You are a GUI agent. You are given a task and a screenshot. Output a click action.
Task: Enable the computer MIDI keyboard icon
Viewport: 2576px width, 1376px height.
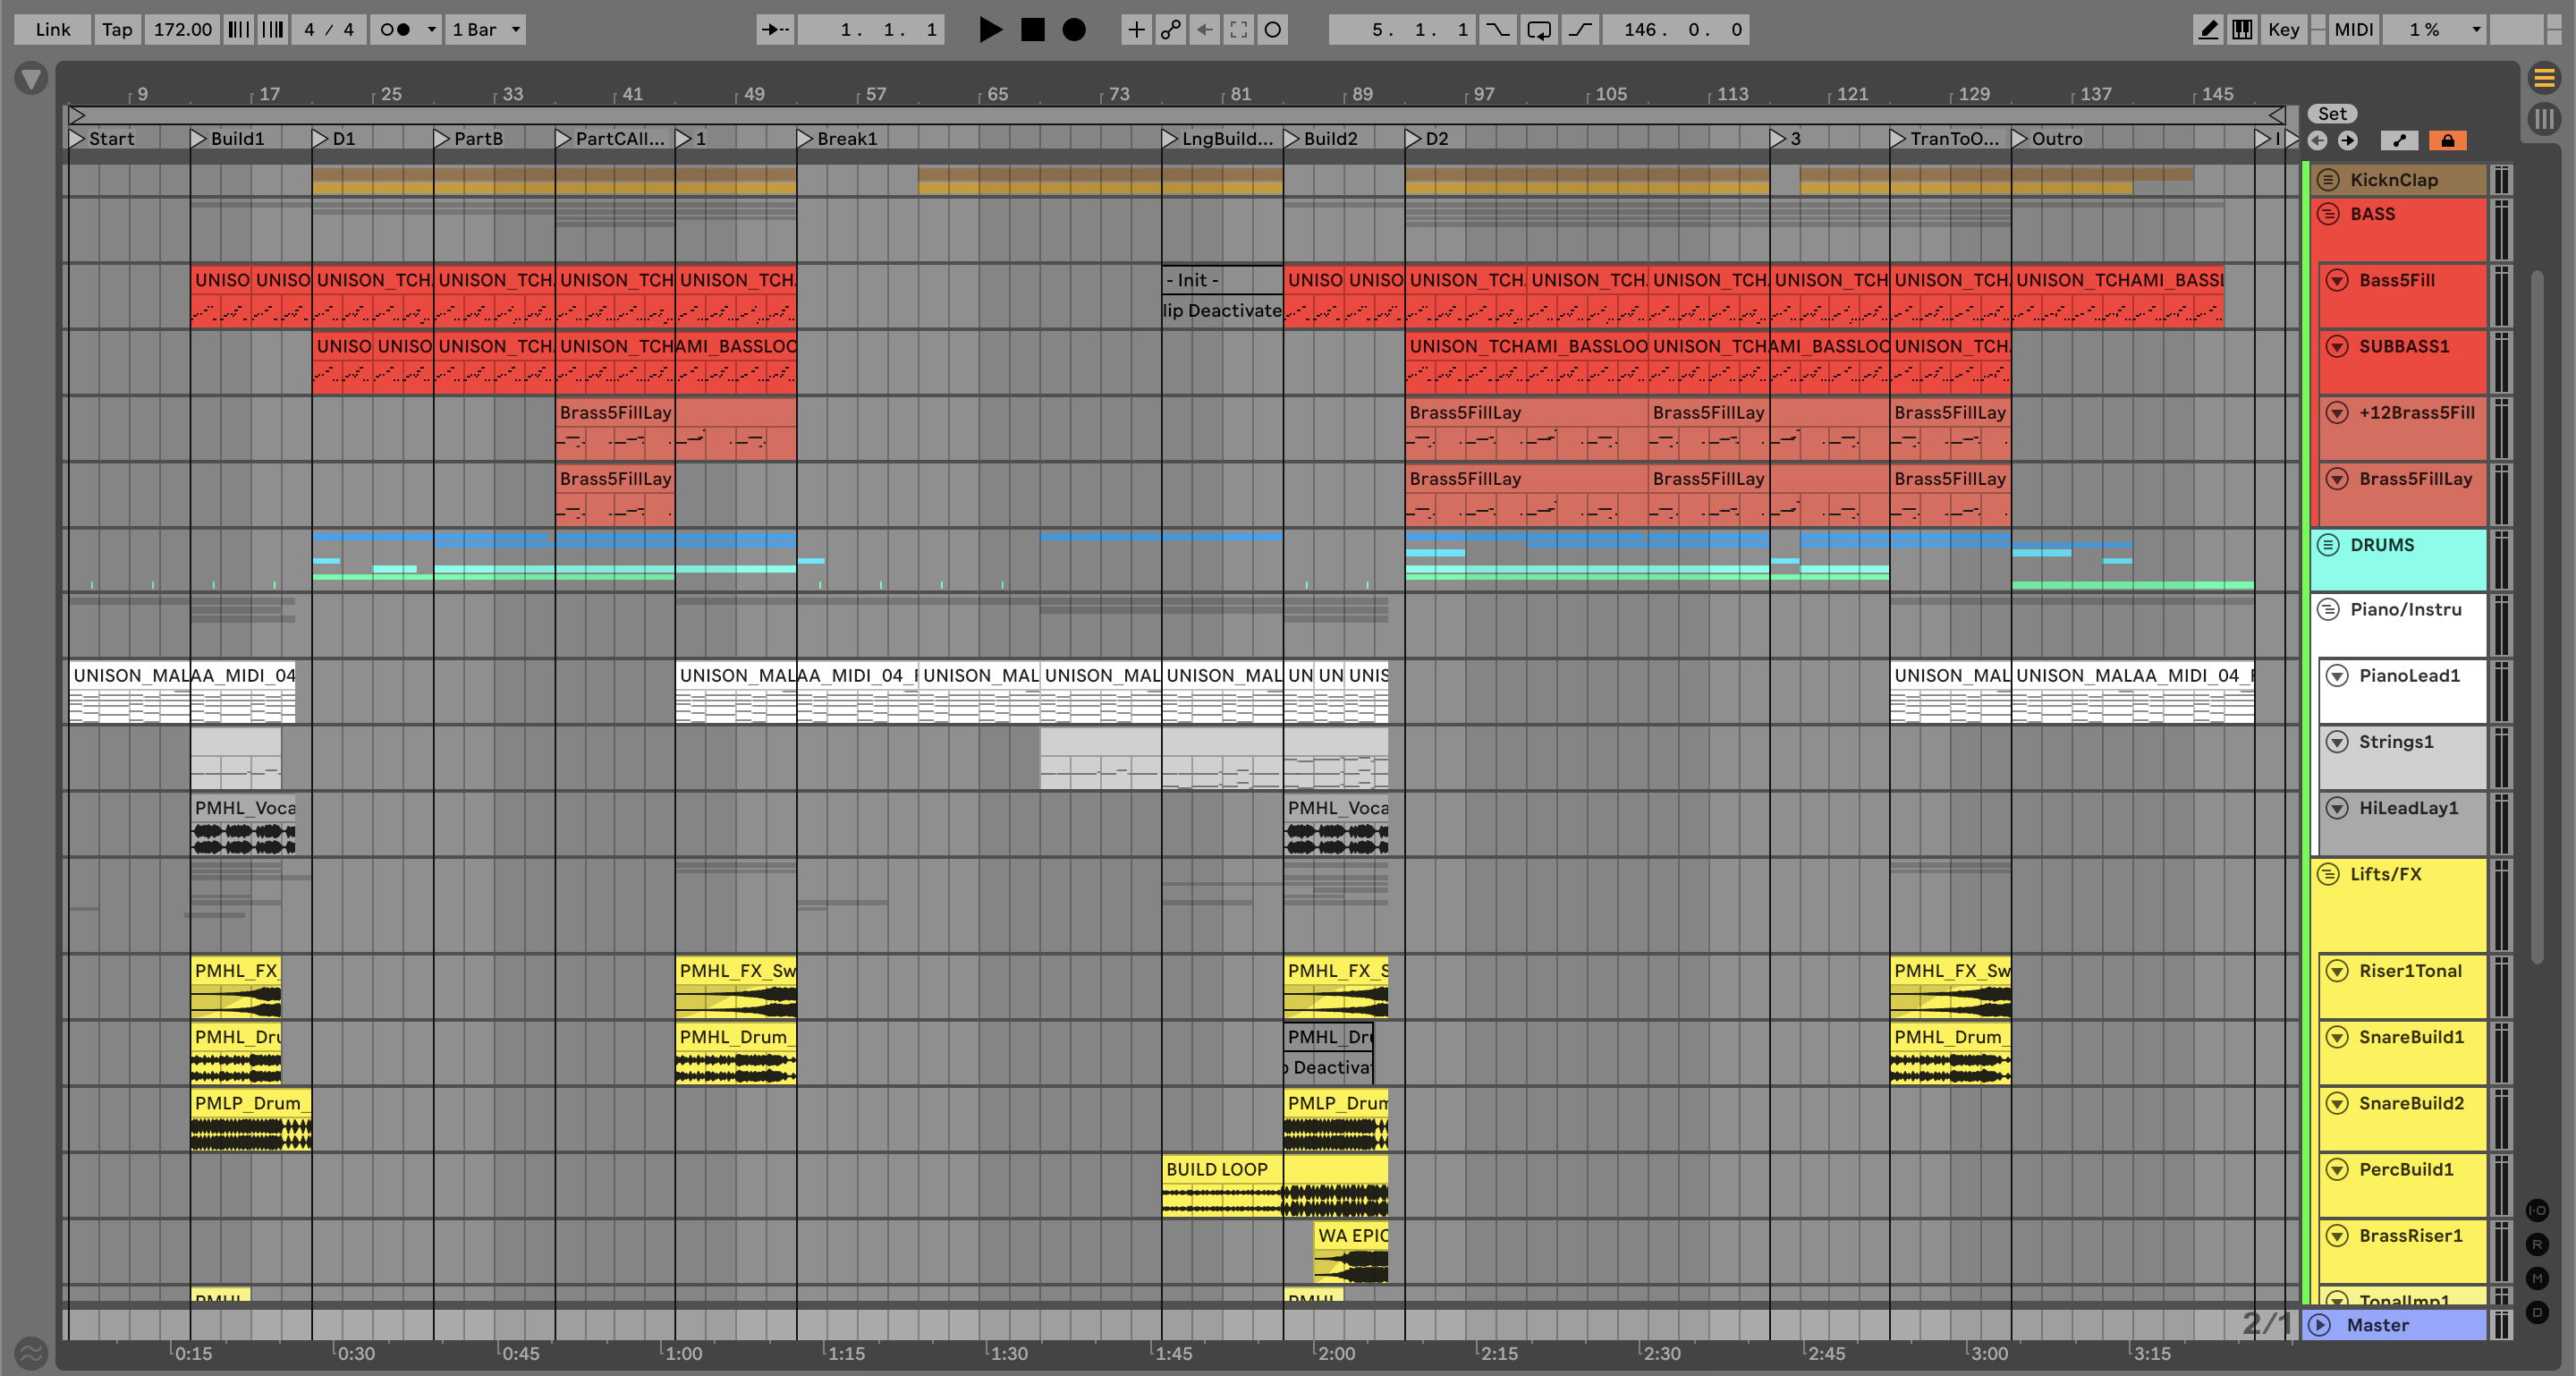point(2242,29)
